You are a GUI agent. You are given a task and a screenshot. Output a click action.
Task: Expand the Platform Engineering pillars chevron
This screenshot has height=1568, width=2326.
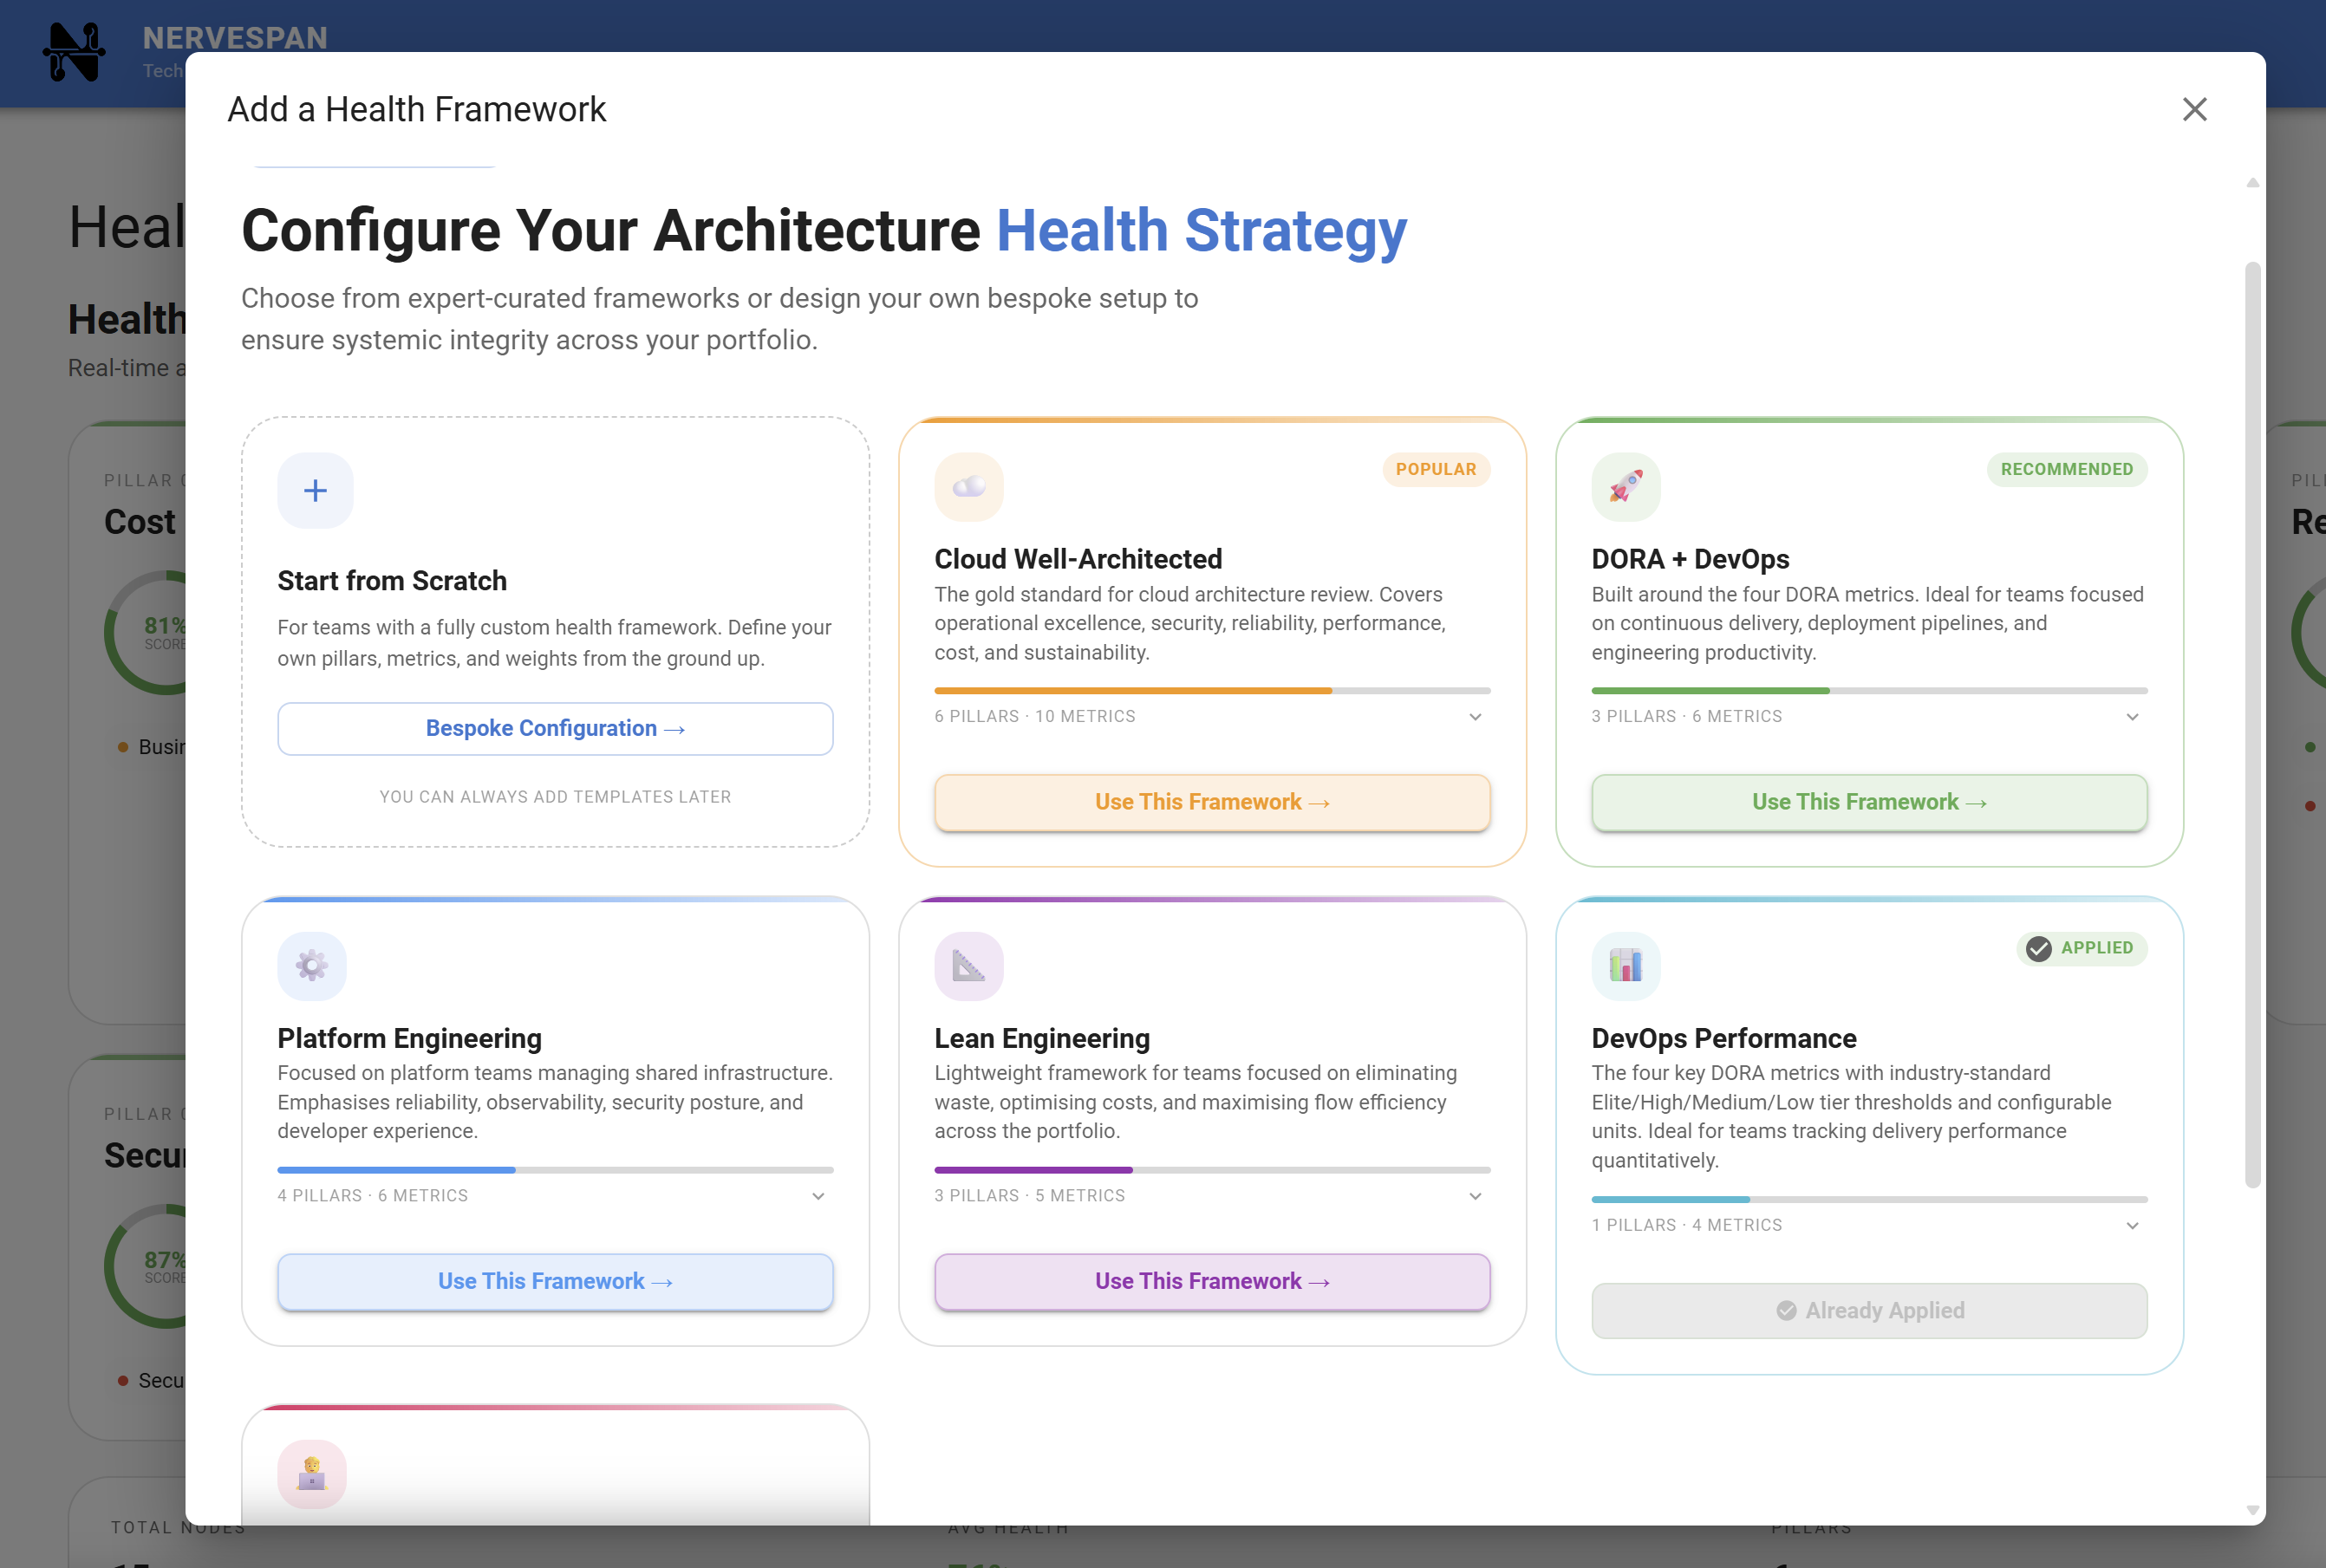[x=818, y=1196]
